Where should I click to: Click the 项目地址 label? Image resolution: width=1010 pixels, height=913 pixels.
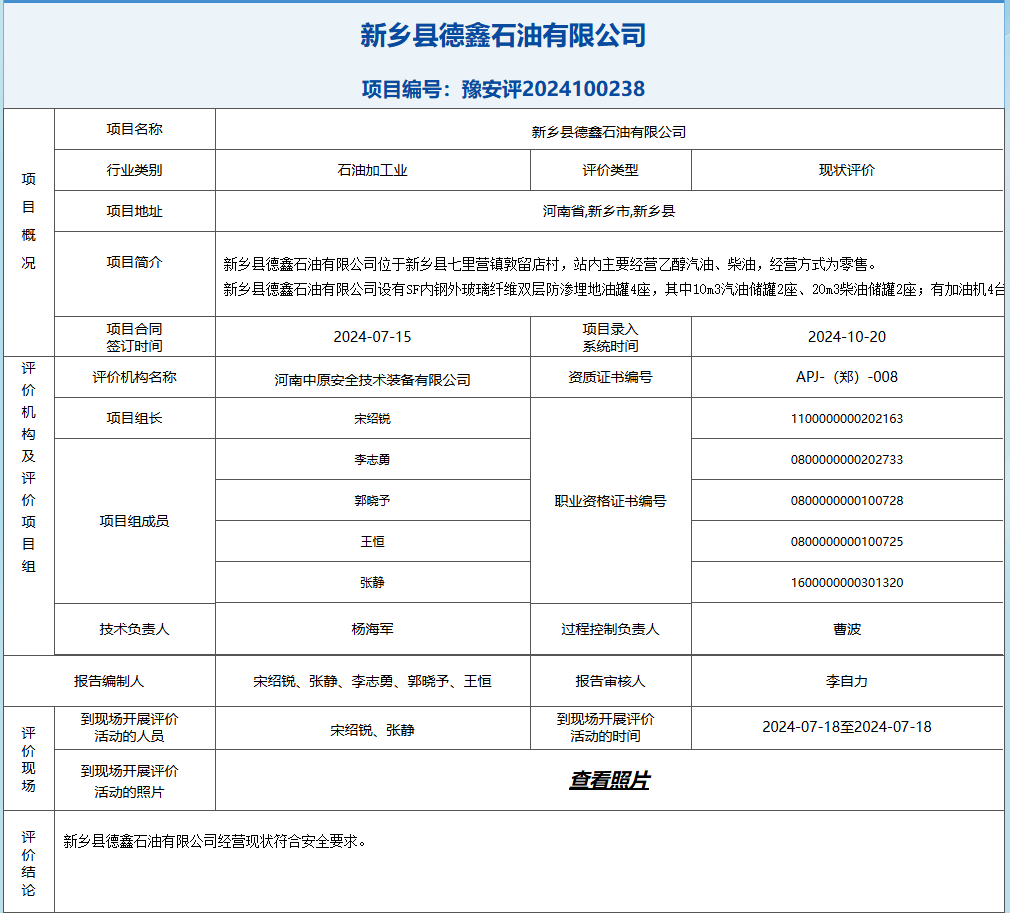point(135,211)
